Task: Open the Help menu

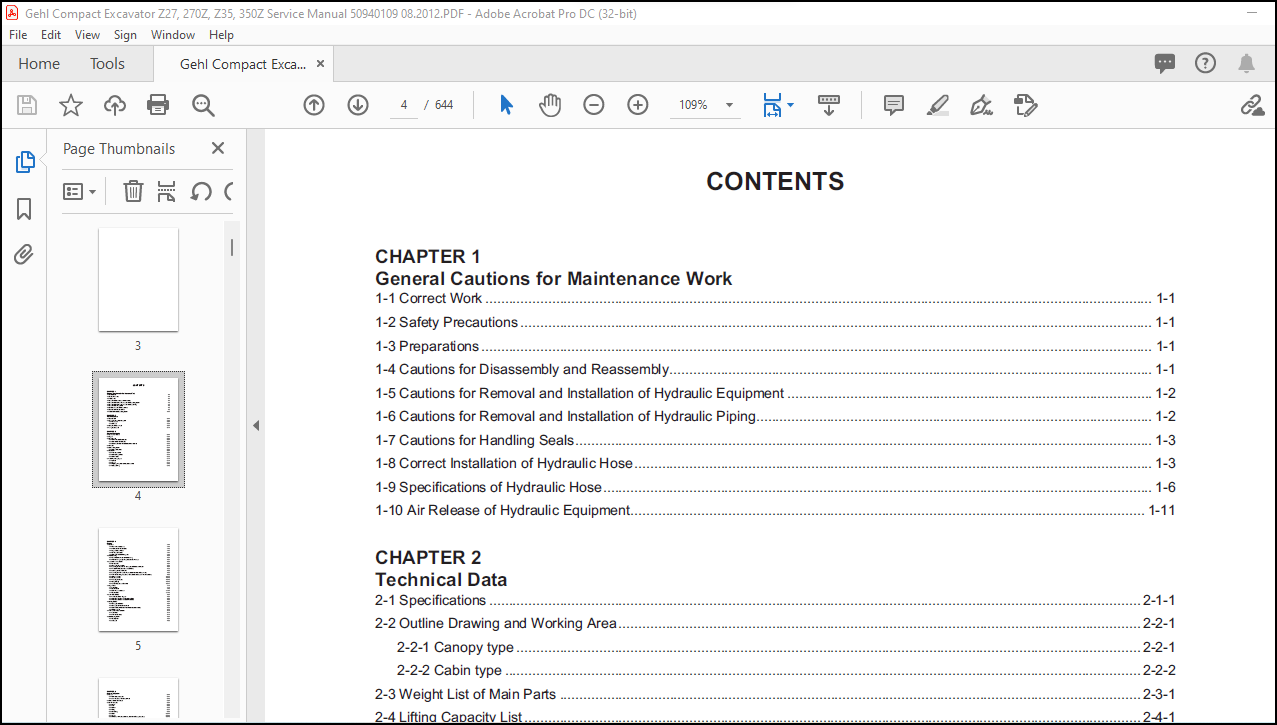Action: tap(222, 34)
